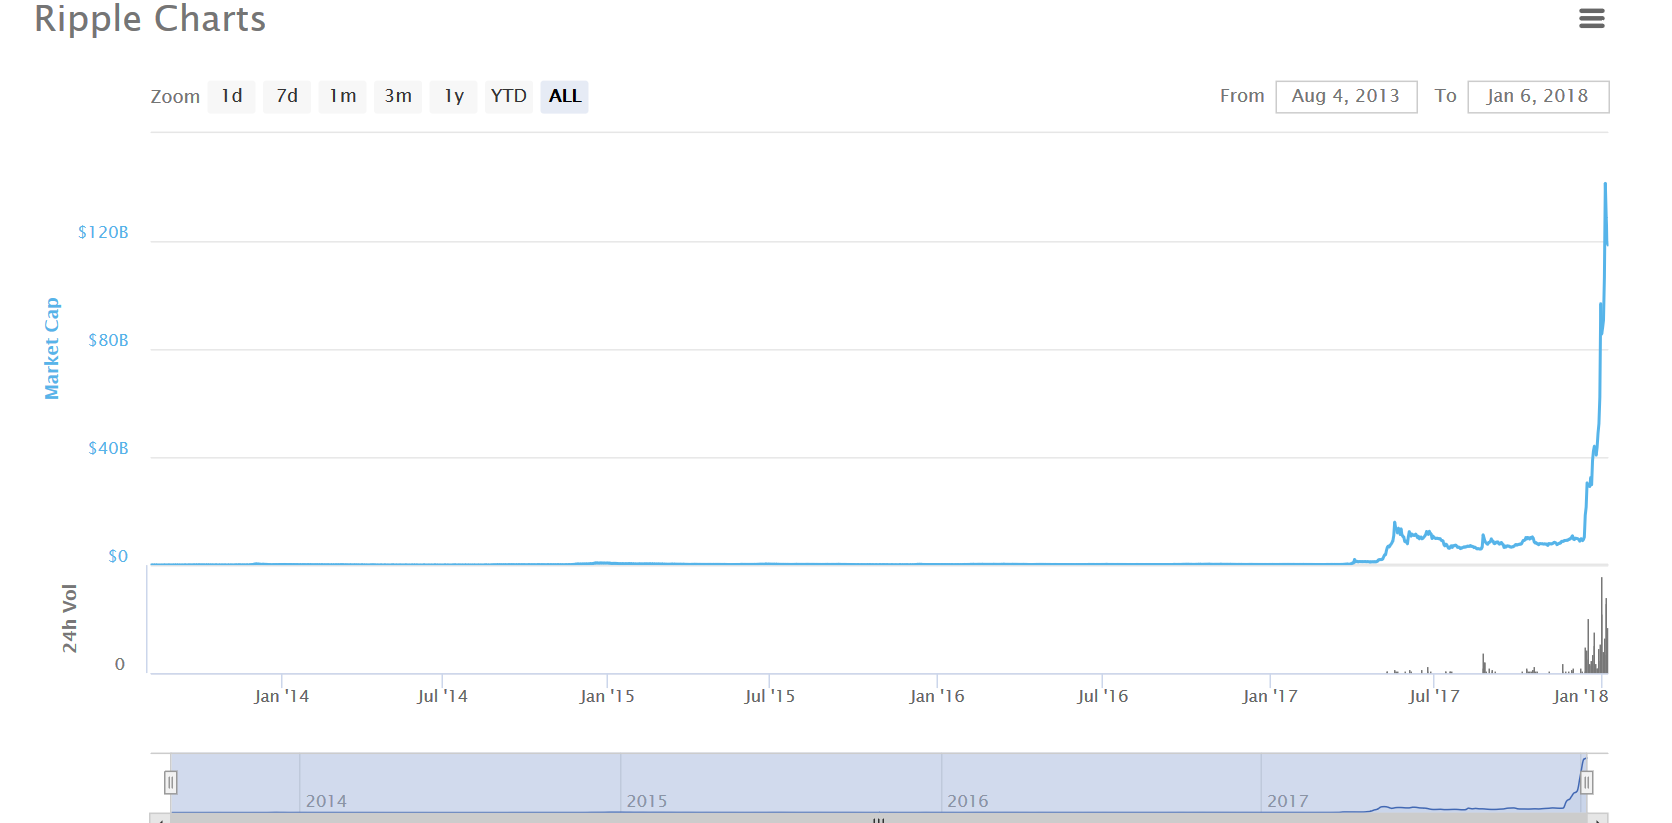This screenshot has width=1672, height=823.
Task: Click the market cap peak near Jan '18
Action: [x=1605, y=185]
